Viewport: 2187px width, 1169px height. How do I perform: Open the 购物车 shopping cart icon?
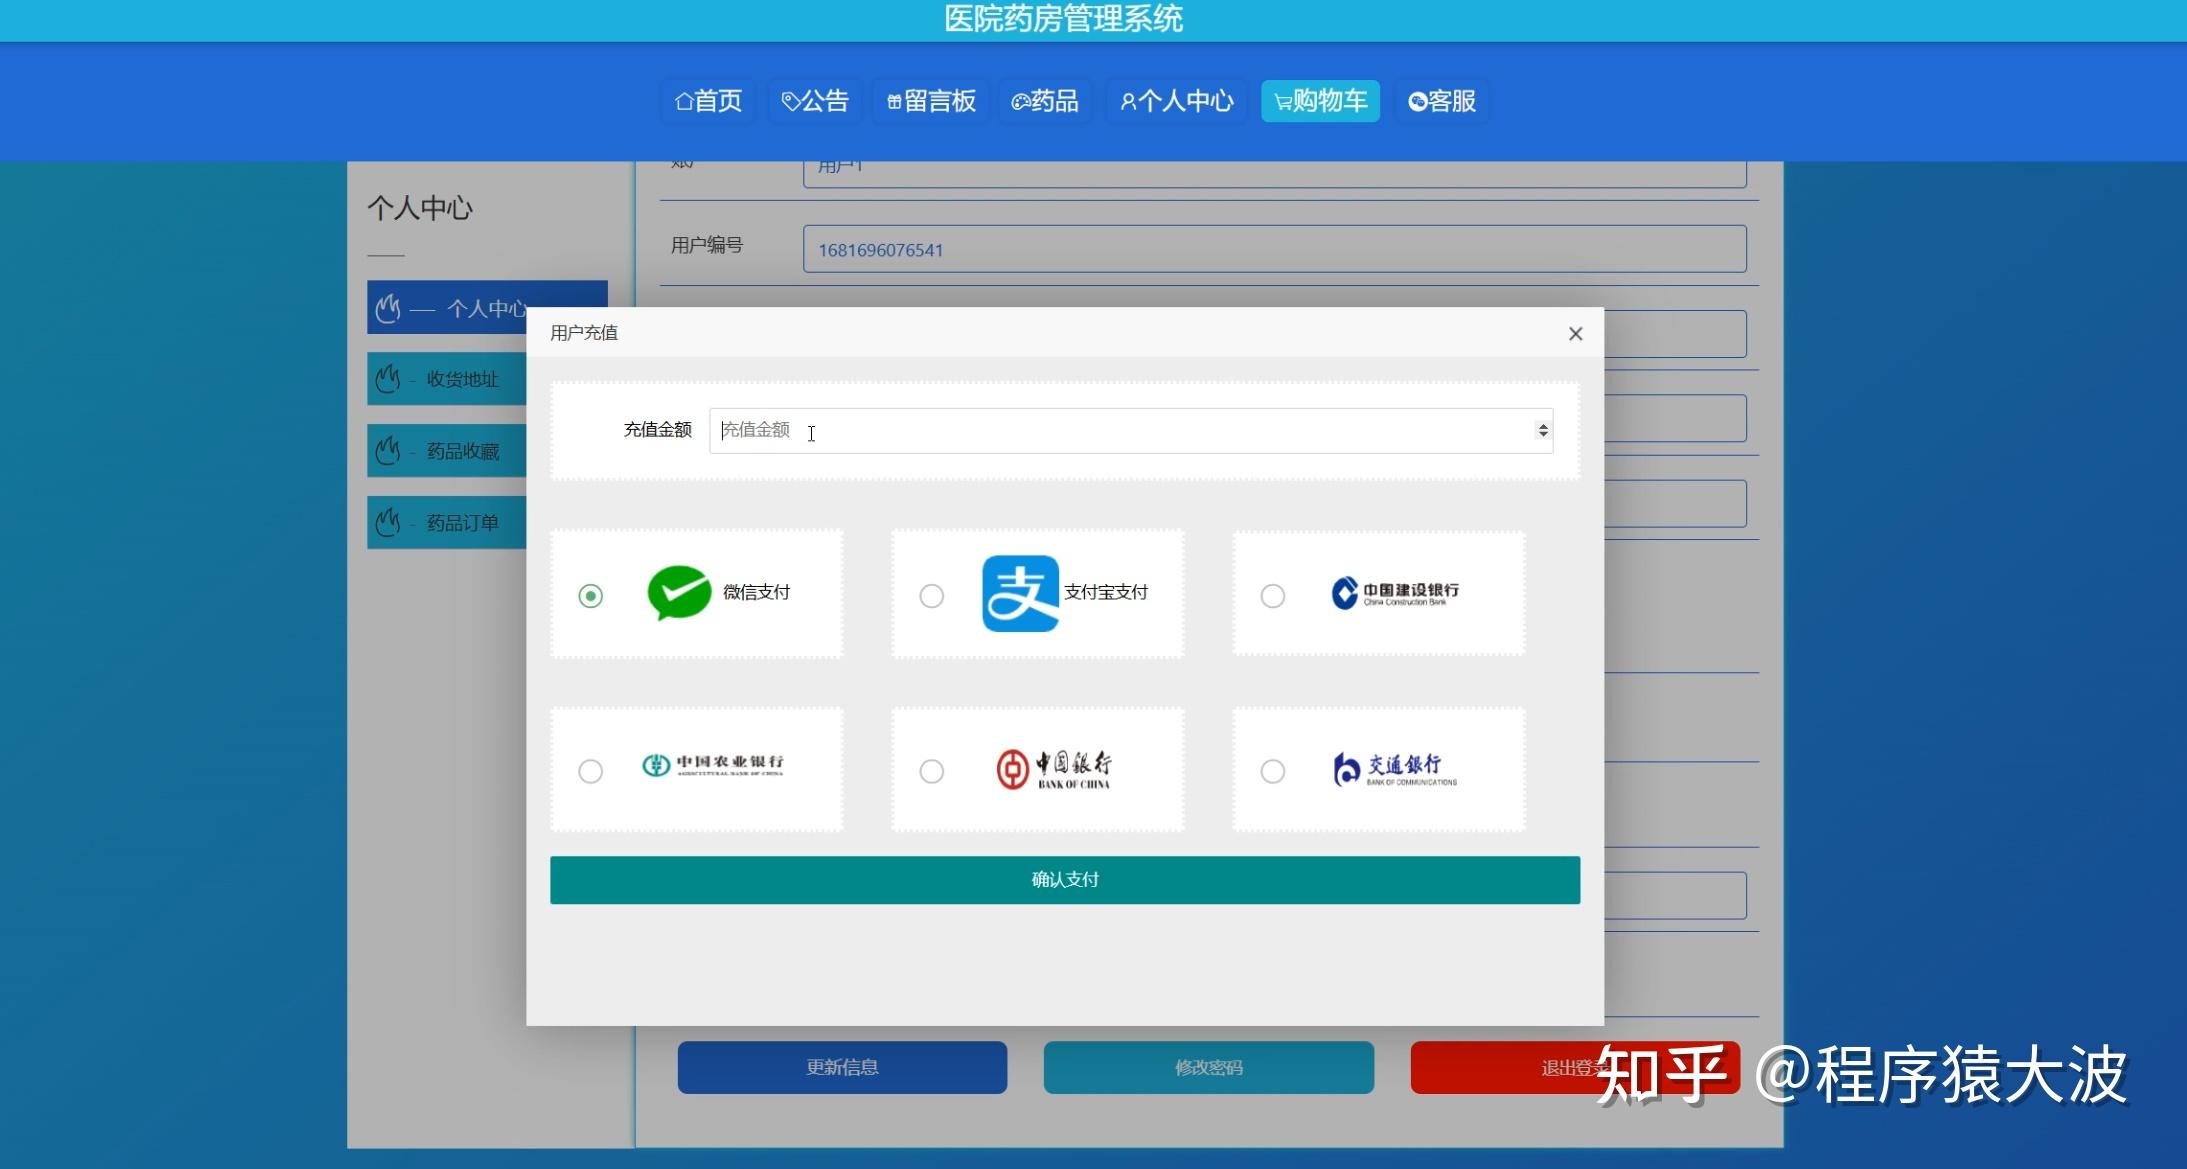tap(1281, 100)
